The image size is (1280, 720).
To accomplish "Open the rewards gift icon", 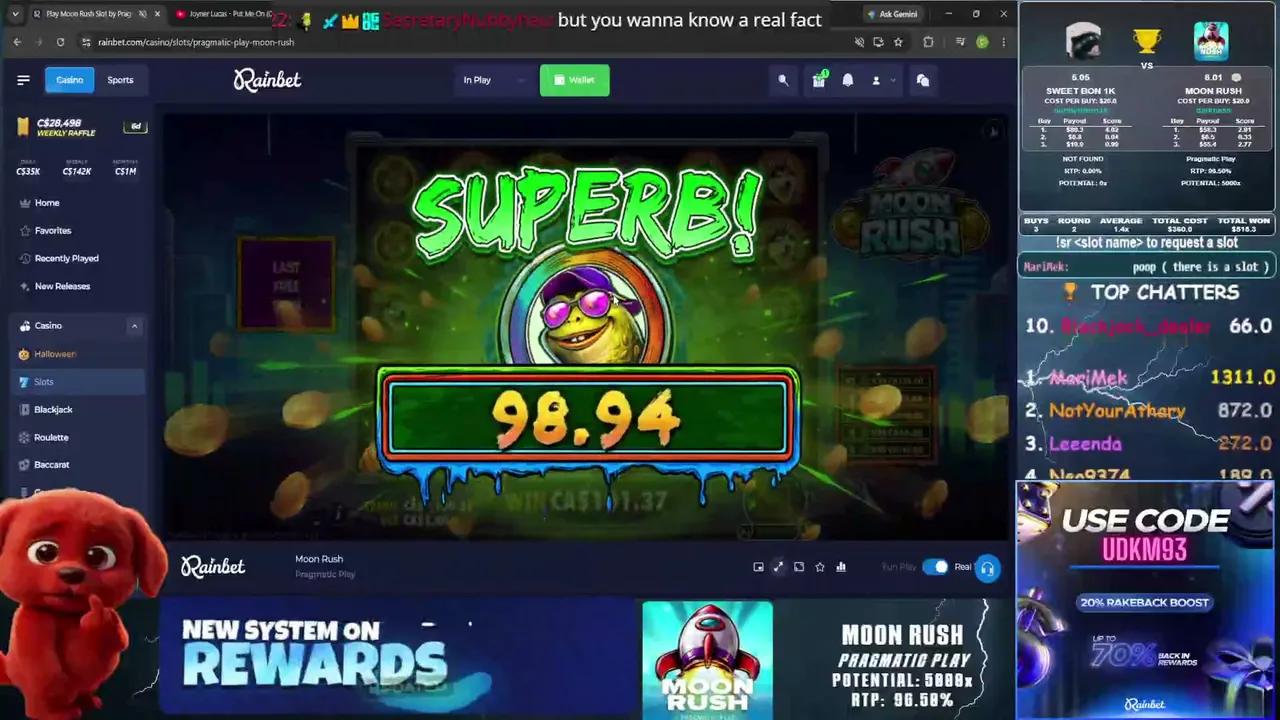I will click(819, 80).
